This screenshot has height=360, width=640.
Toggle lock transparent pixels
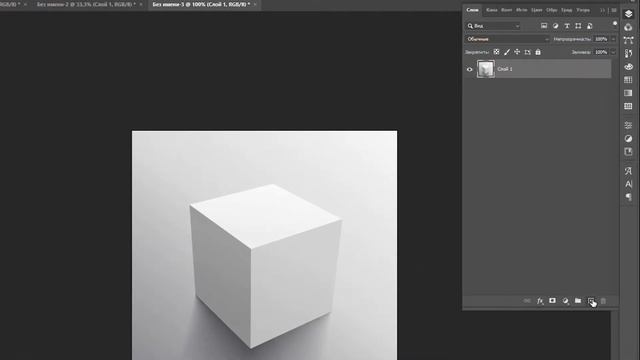pyautogui.click(x=496, y=52)
